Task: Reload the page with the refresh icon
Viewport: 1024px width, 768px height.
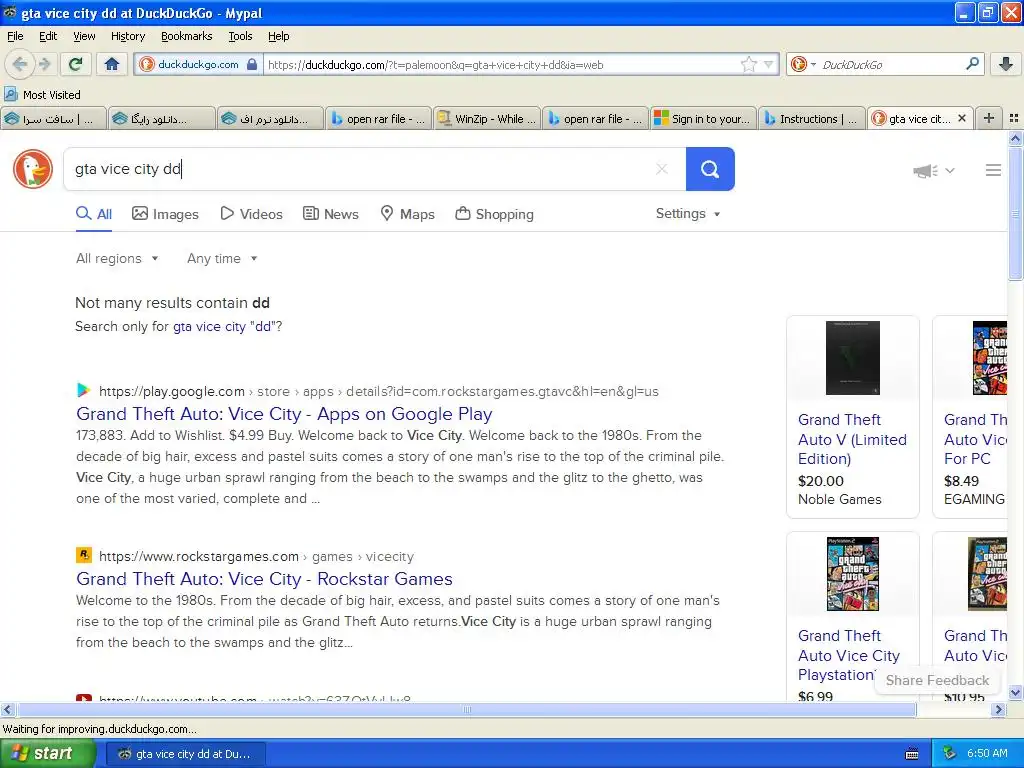Action: point(76,64)
